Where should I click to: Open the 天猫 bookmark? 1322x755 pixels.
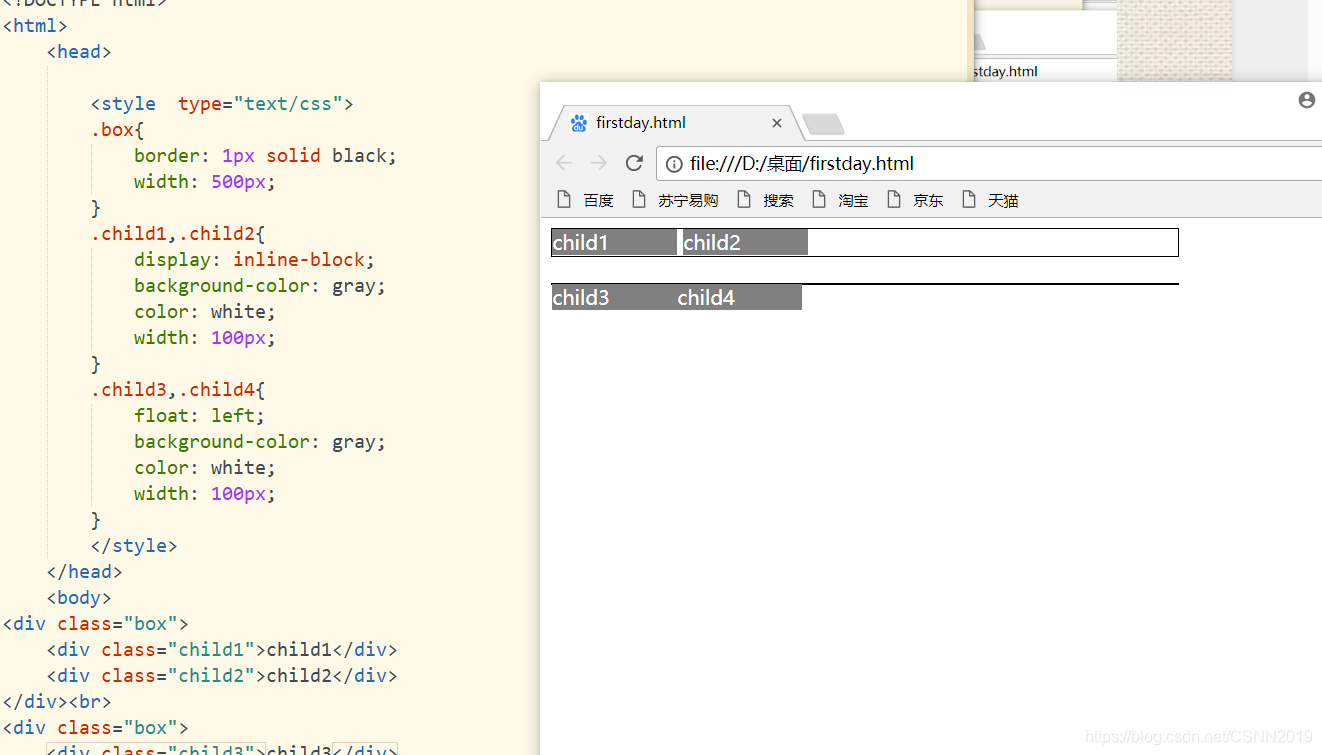pyautogui.click(x=990, y=200)
